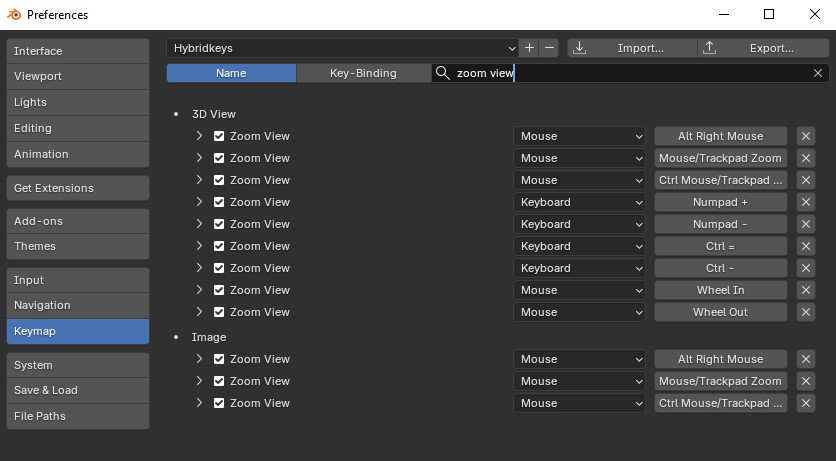836x461 pixels.
Task: Open the Animation preferences section
Action: click(x=78, y=154)
